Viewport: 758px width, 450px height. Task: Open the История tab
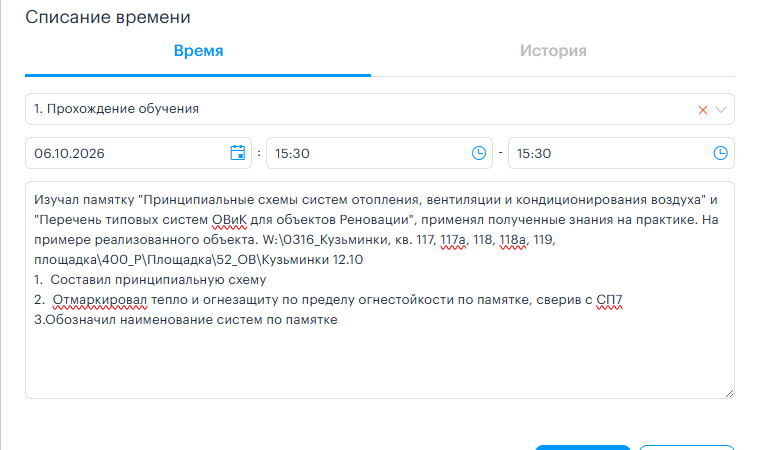pos(553,51)
